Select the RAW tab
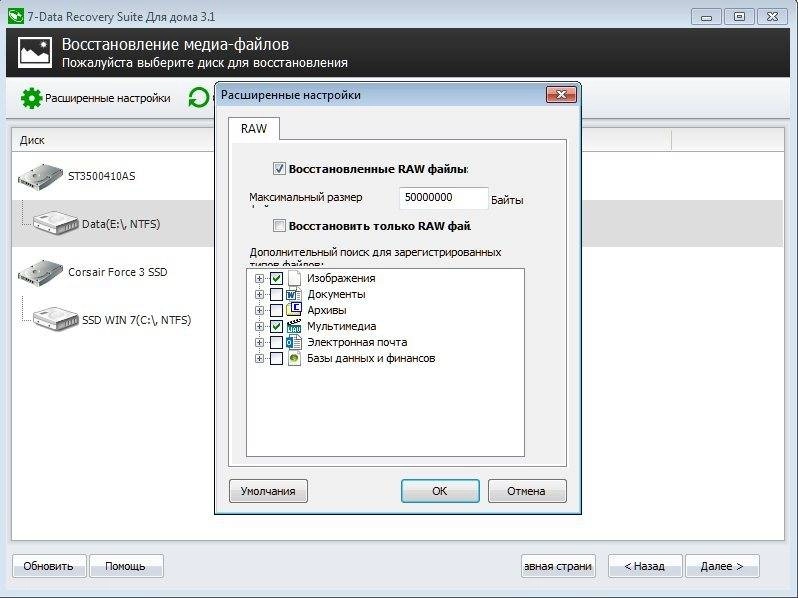Viewport: 798px width, 598px height. (x=253, y=128)
